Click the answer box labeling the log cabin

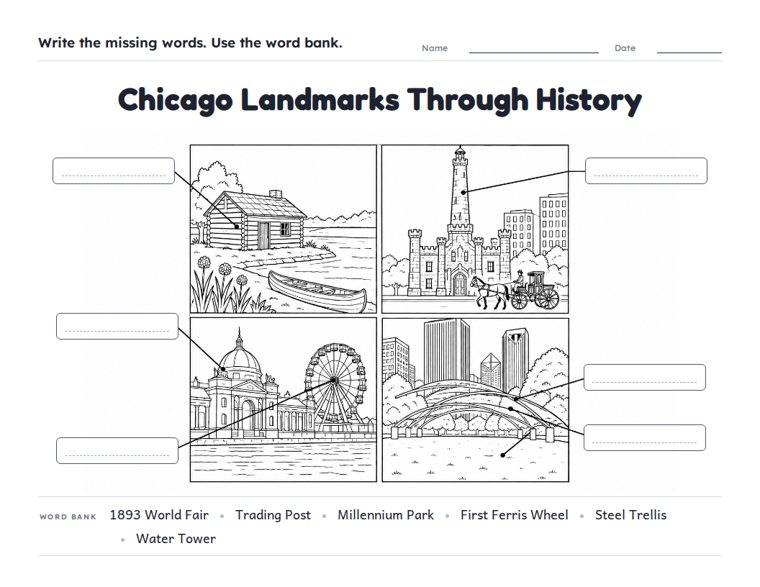113,171
